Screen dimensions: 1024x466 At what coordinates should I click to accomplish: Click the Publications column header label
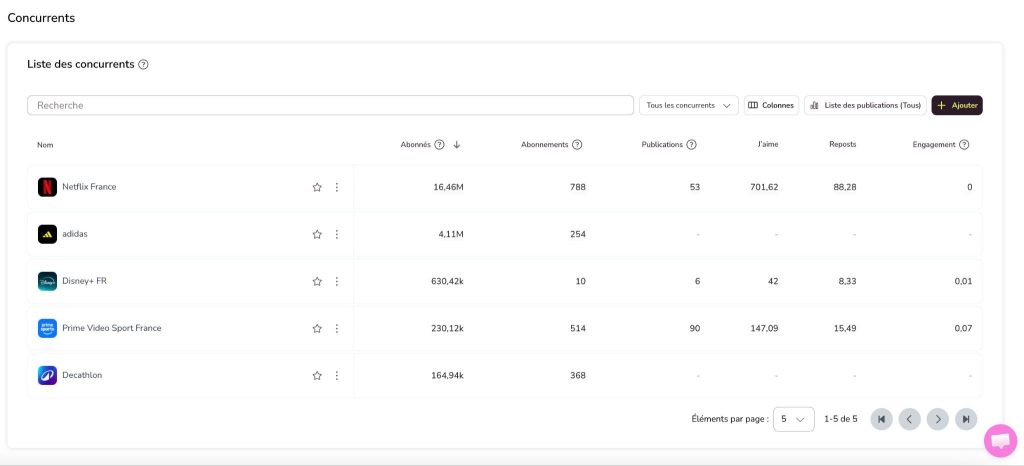pyautogui.click(x=662, y=145)
